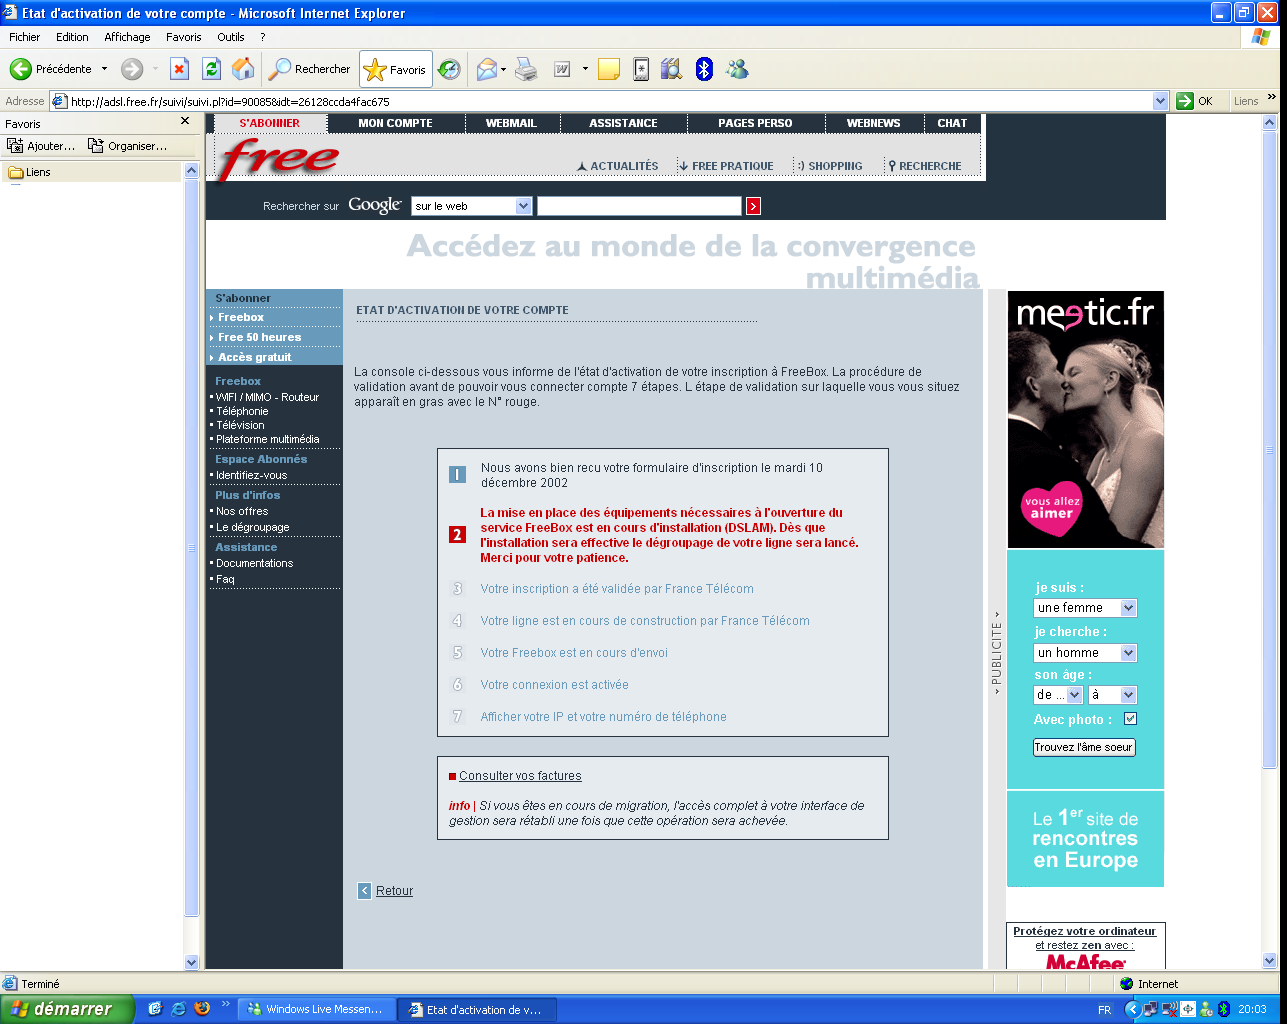Open the 'je suis' une femme dropdown
The width and height of the screenshot is (1287, 1024).
coord(1085,608)
